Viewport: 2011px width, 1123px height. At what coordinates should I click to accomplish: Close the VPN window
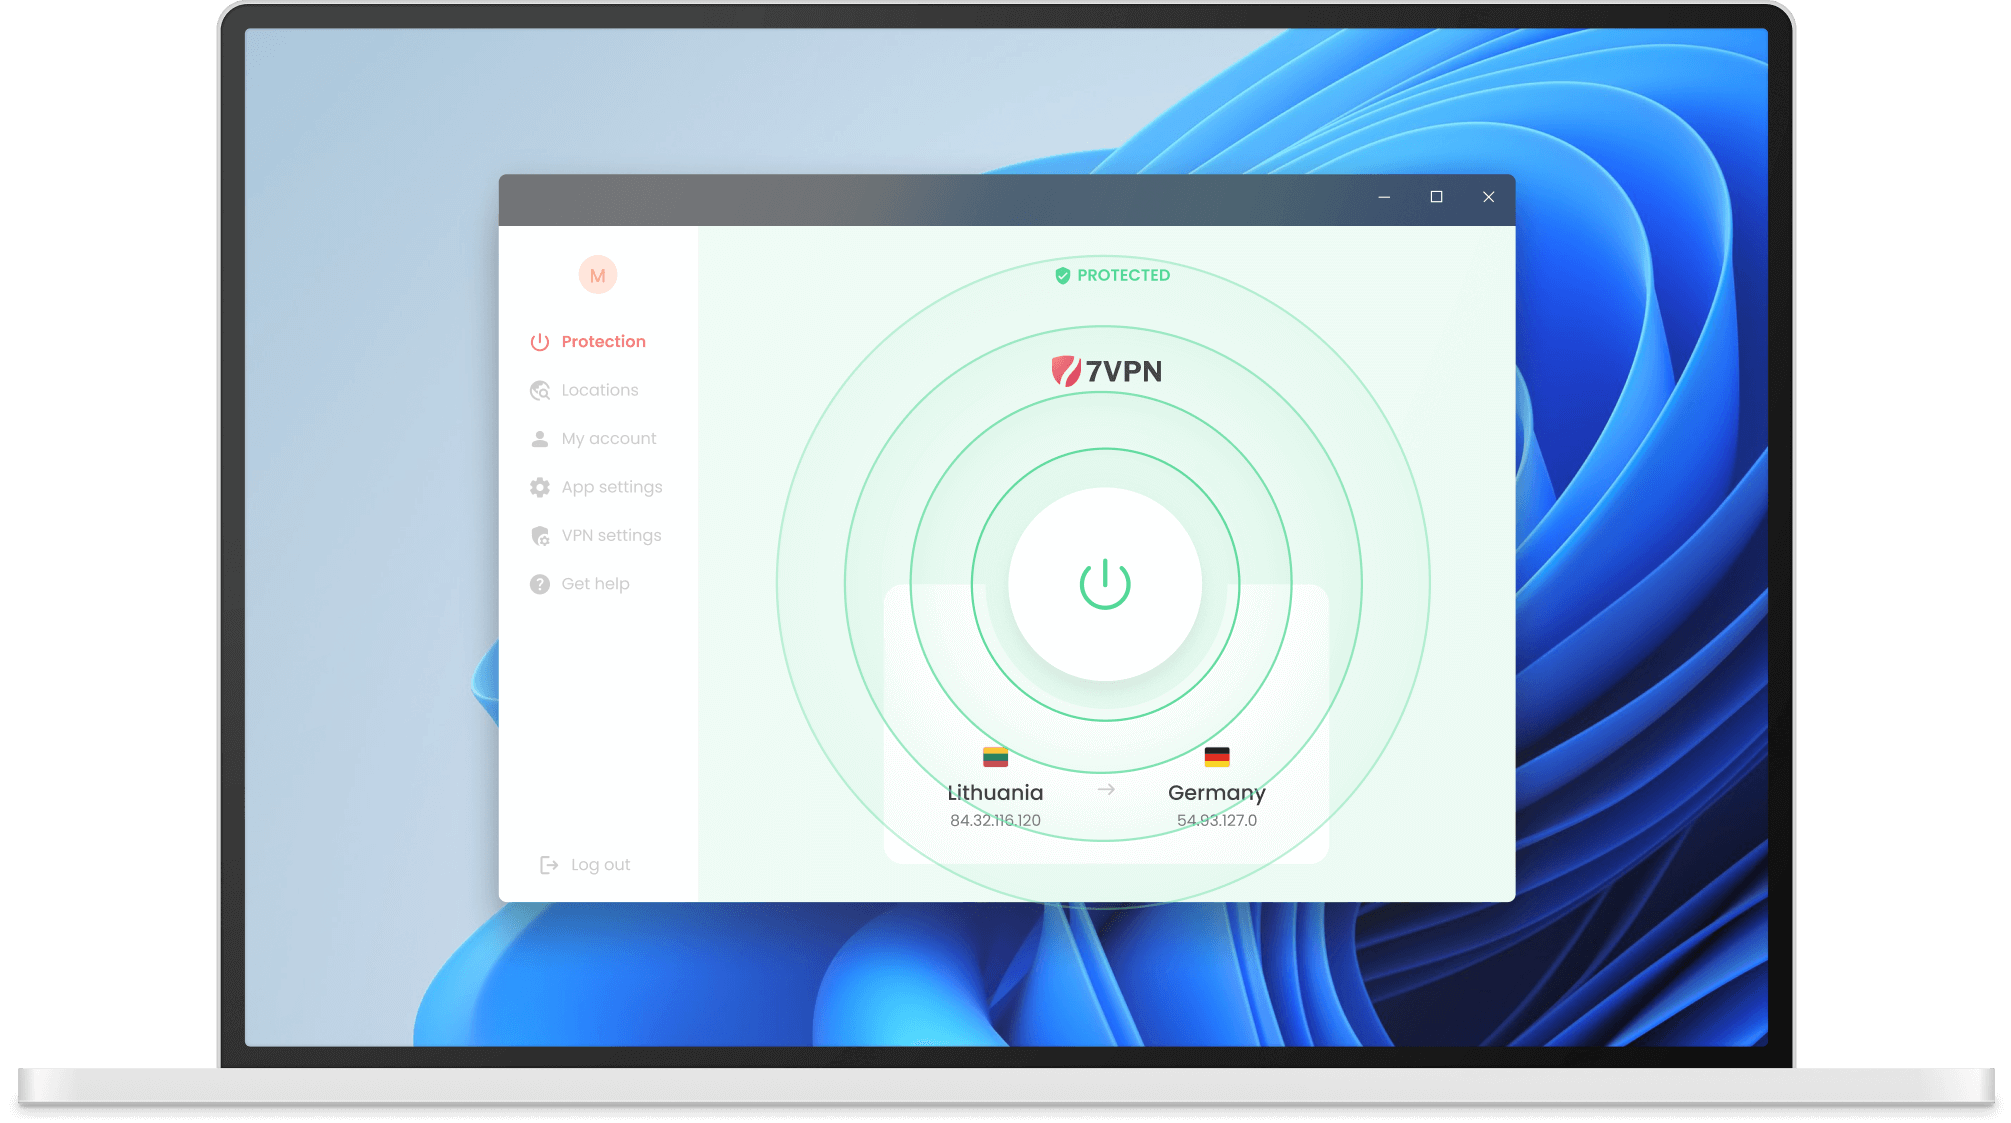point(1489,198)
